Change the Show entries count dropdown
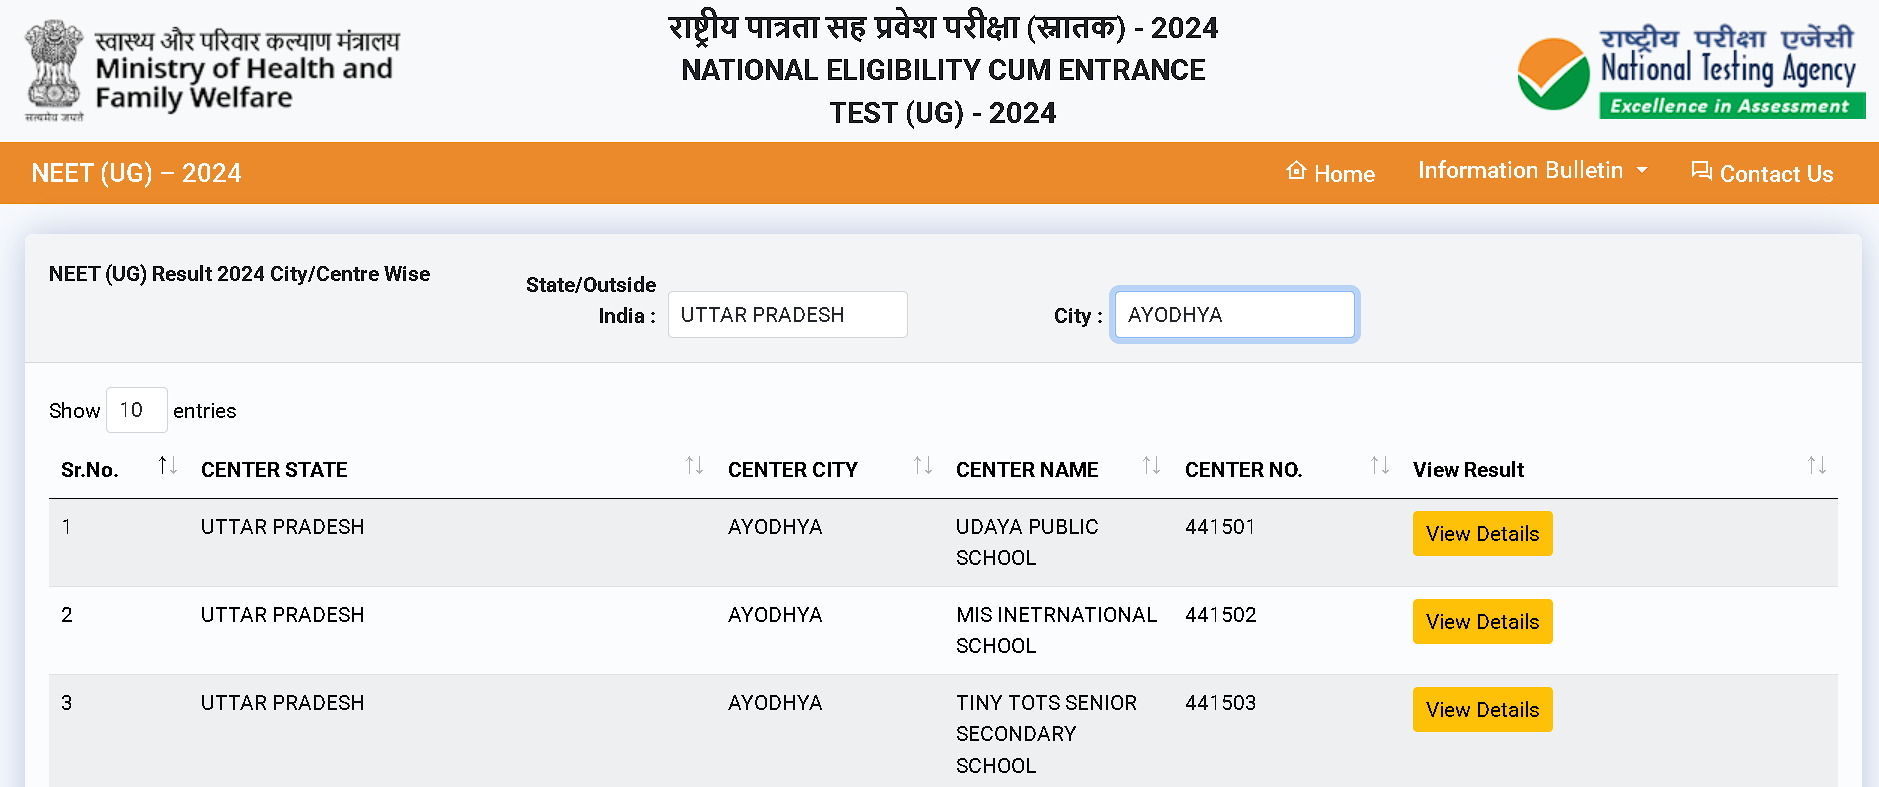The image size is (1879, 787). pyautogui.click(x=137, y=410)
